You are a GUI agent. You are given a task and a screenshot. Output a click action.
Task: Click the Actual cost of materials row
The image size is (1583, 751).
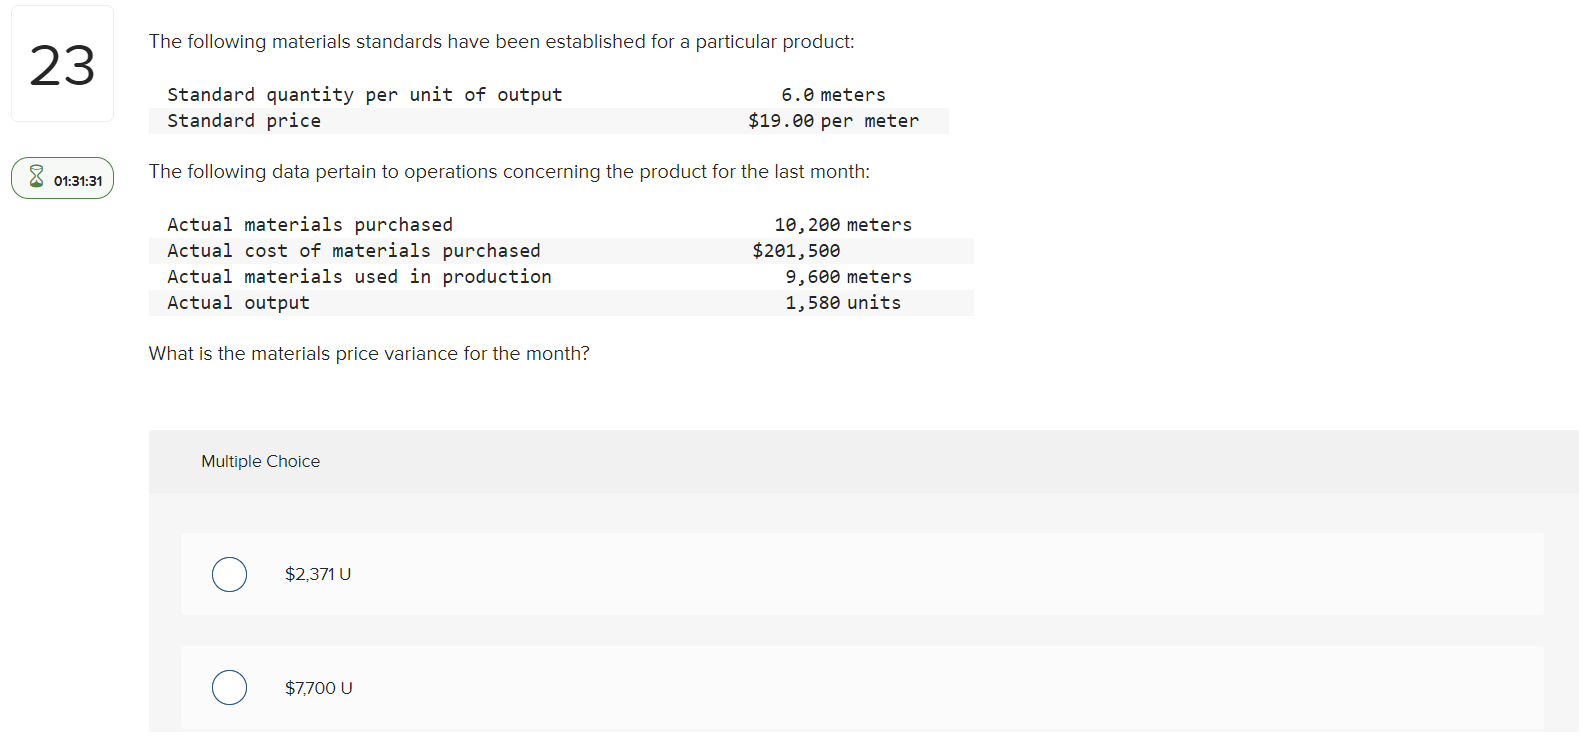(x=560, y=250)
